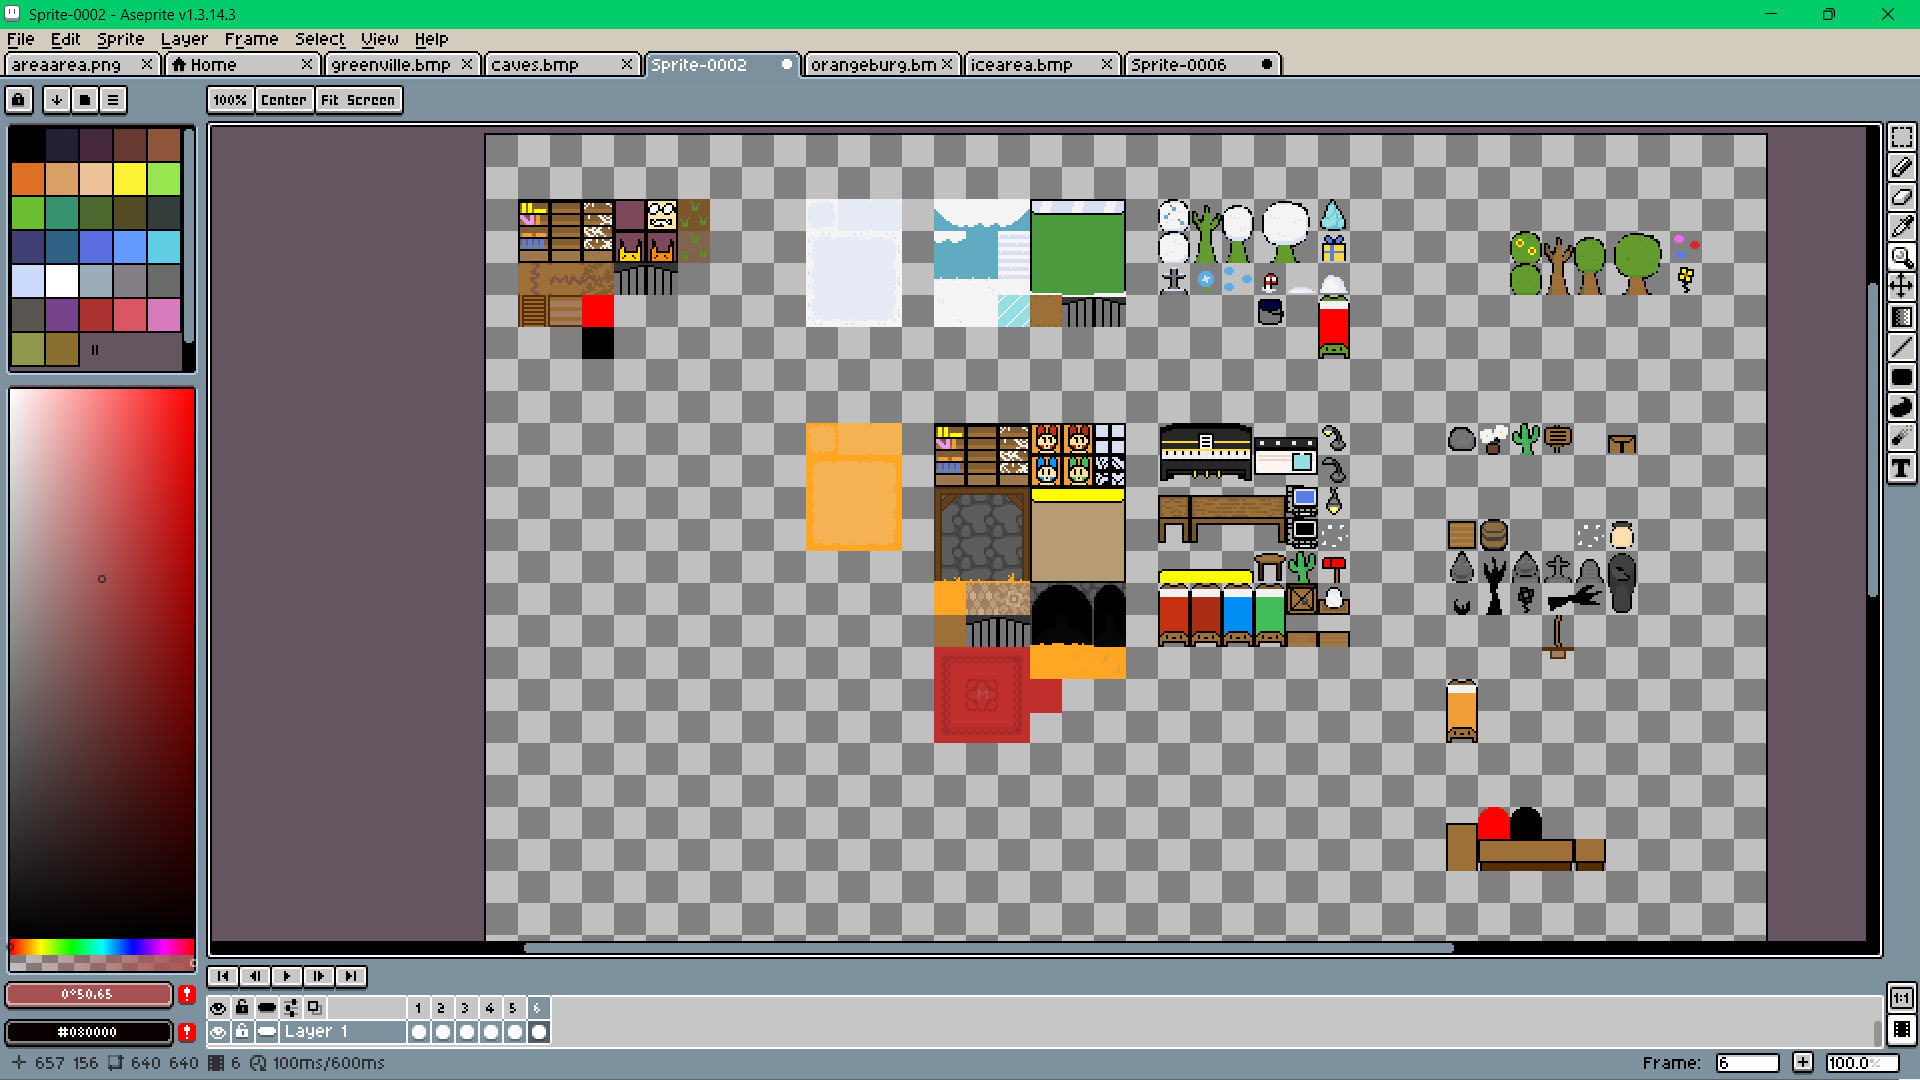Open palette options hamburger menu
1920x1080 pixels.
(x=113, y=100)
